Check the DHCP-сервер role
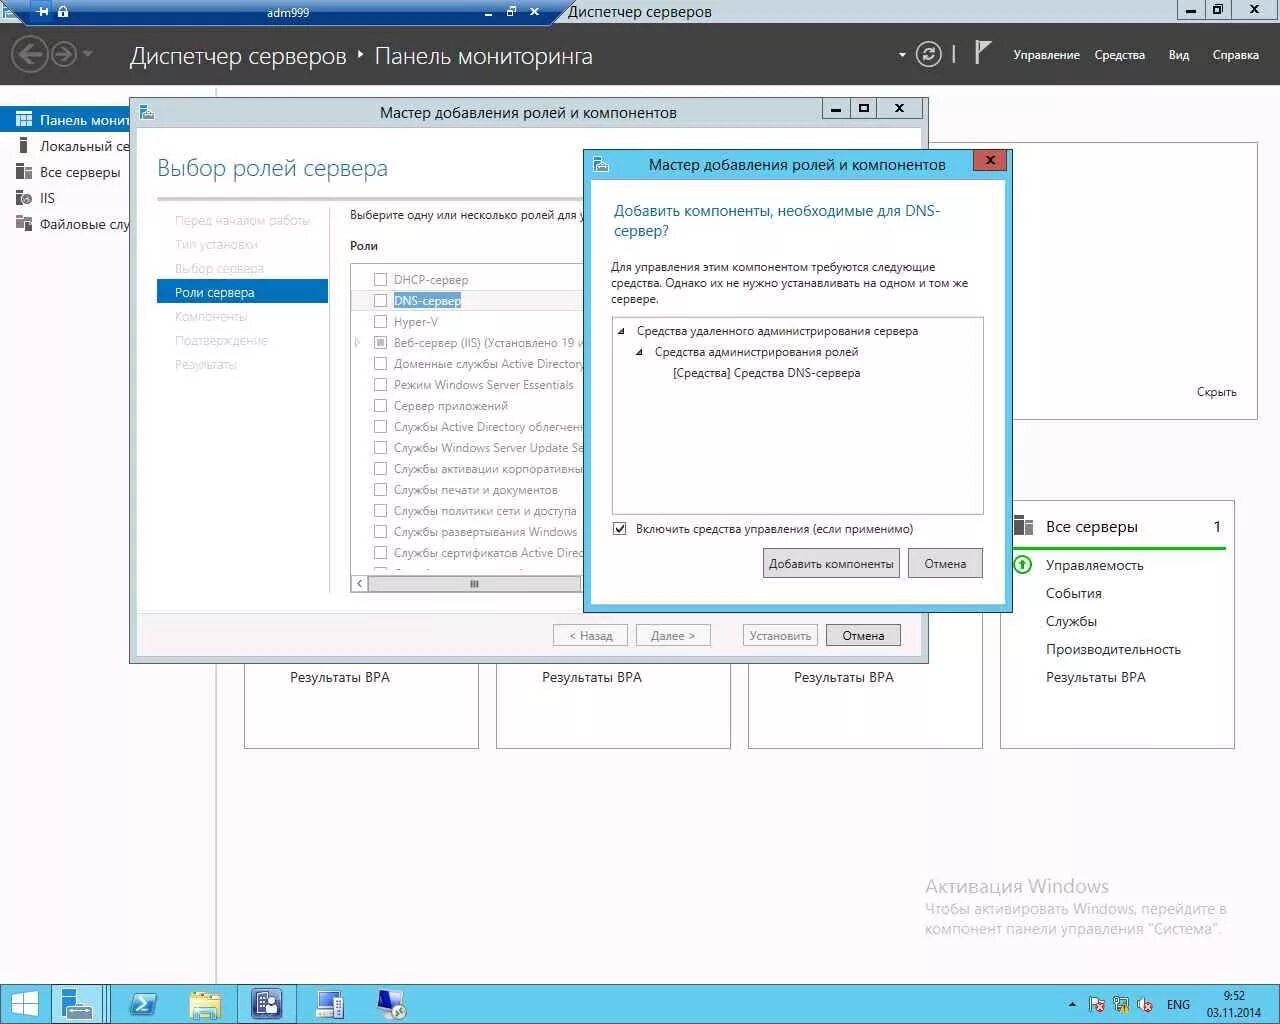The height and width of the screenshot is (1024, 1280). click(380, 280)
